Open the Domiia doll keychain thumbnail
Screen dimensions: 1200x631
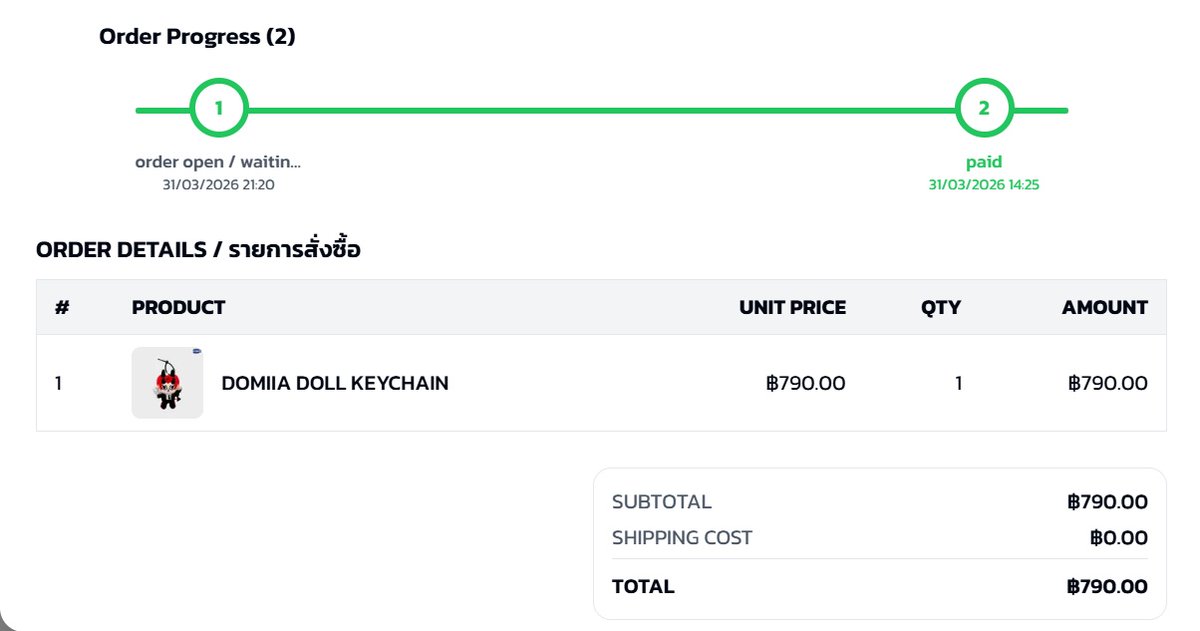167,383
